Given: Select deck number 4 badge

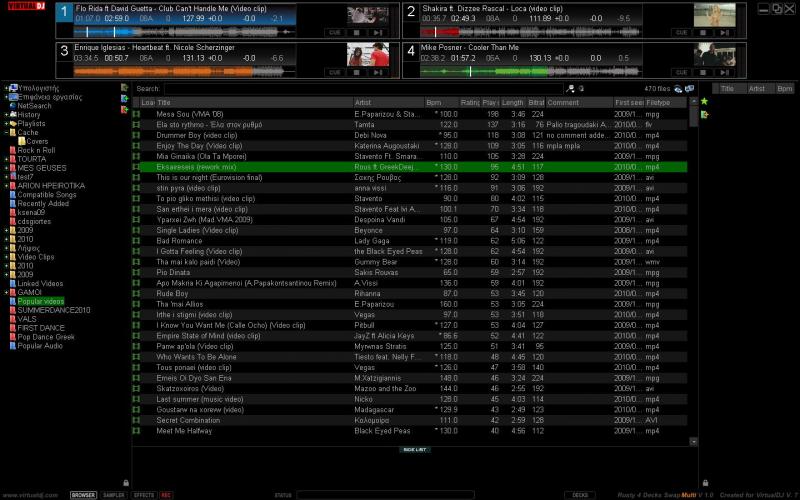Looking at the screenshot, I should point(411,52).
